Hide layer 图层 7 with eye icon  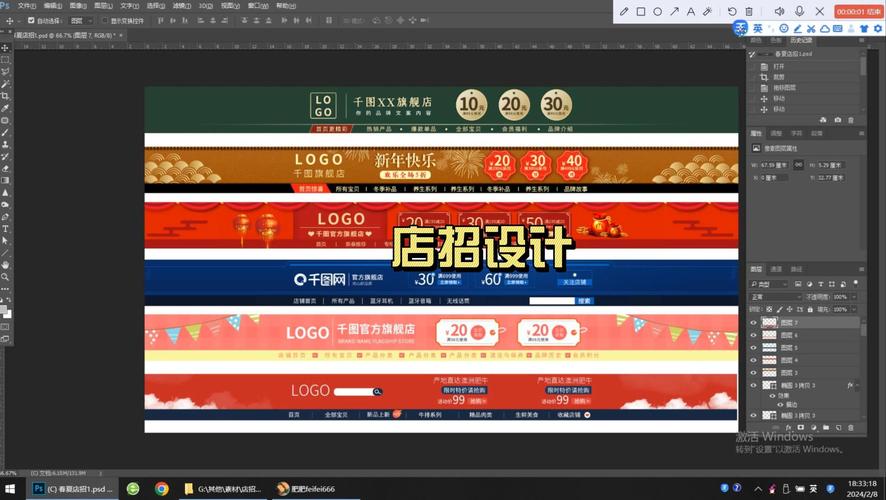click(753, 323)
